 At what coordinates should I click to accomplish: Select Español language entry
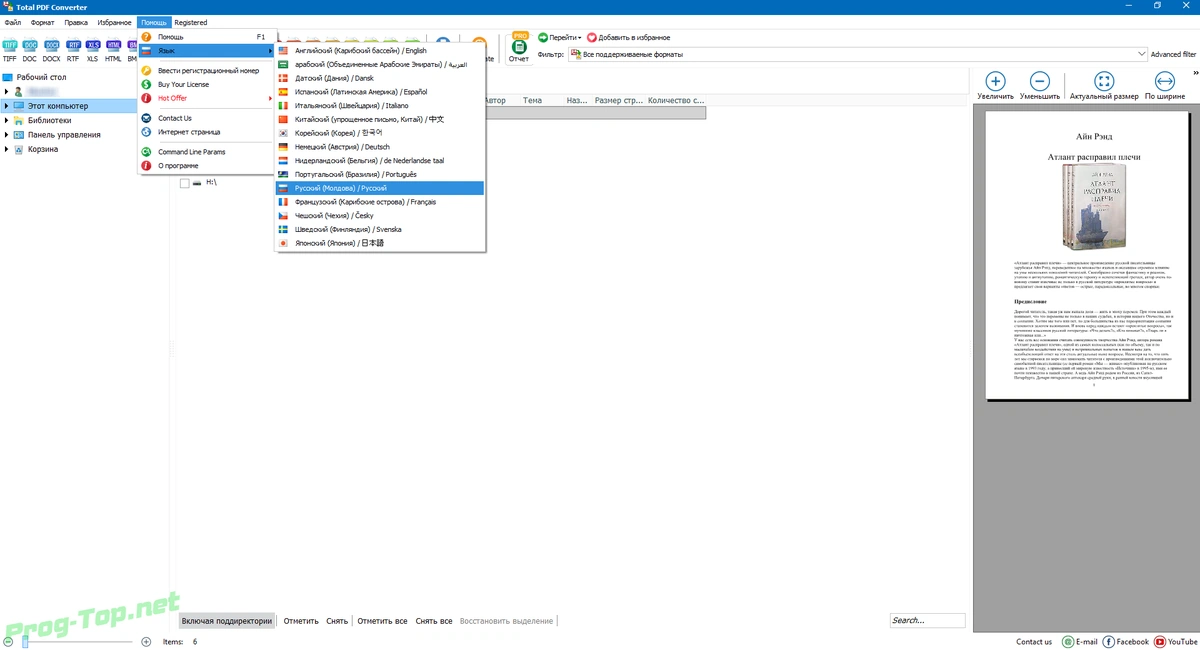tap(380, 92)
